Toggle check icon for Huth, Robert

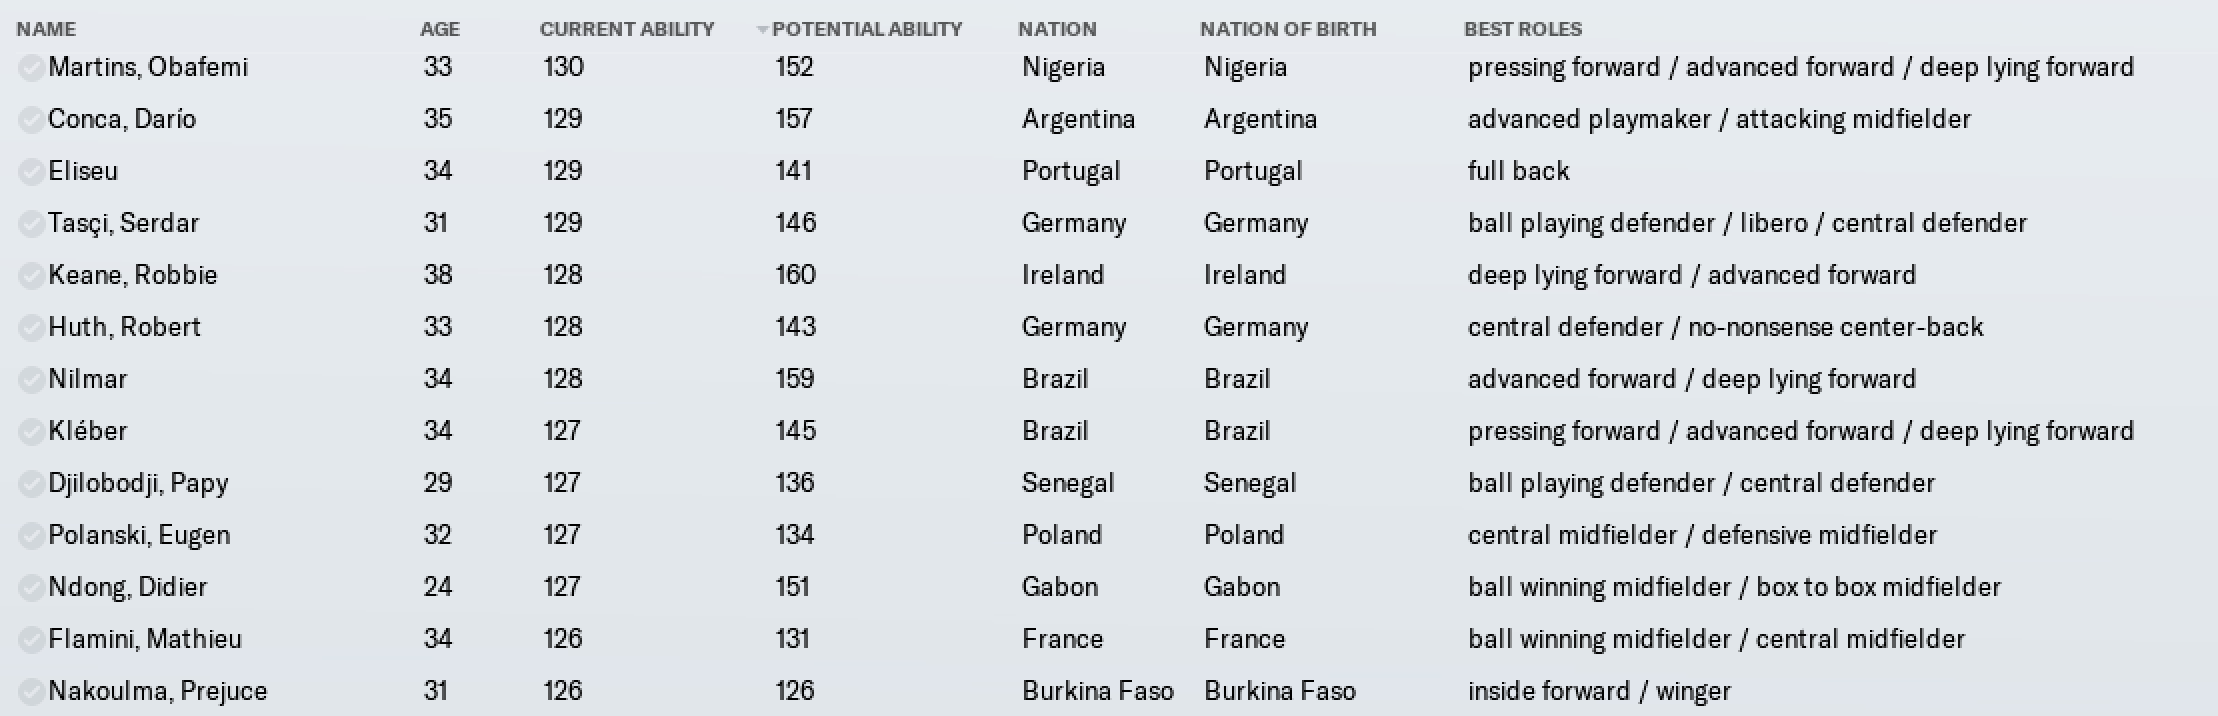click(32, 328)
